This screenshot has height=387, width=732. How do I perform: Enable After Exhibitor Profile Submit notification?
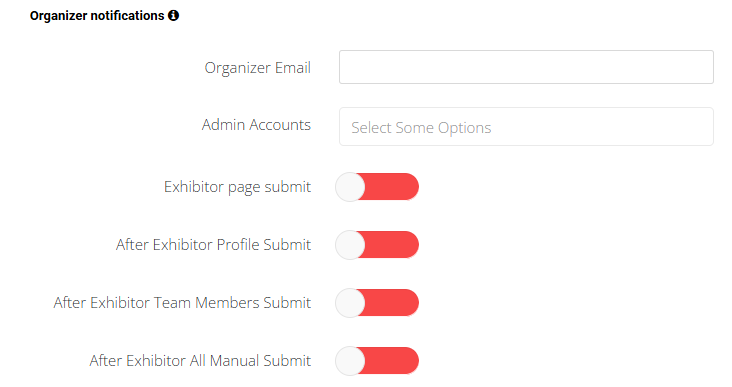(x=377, y=245)
